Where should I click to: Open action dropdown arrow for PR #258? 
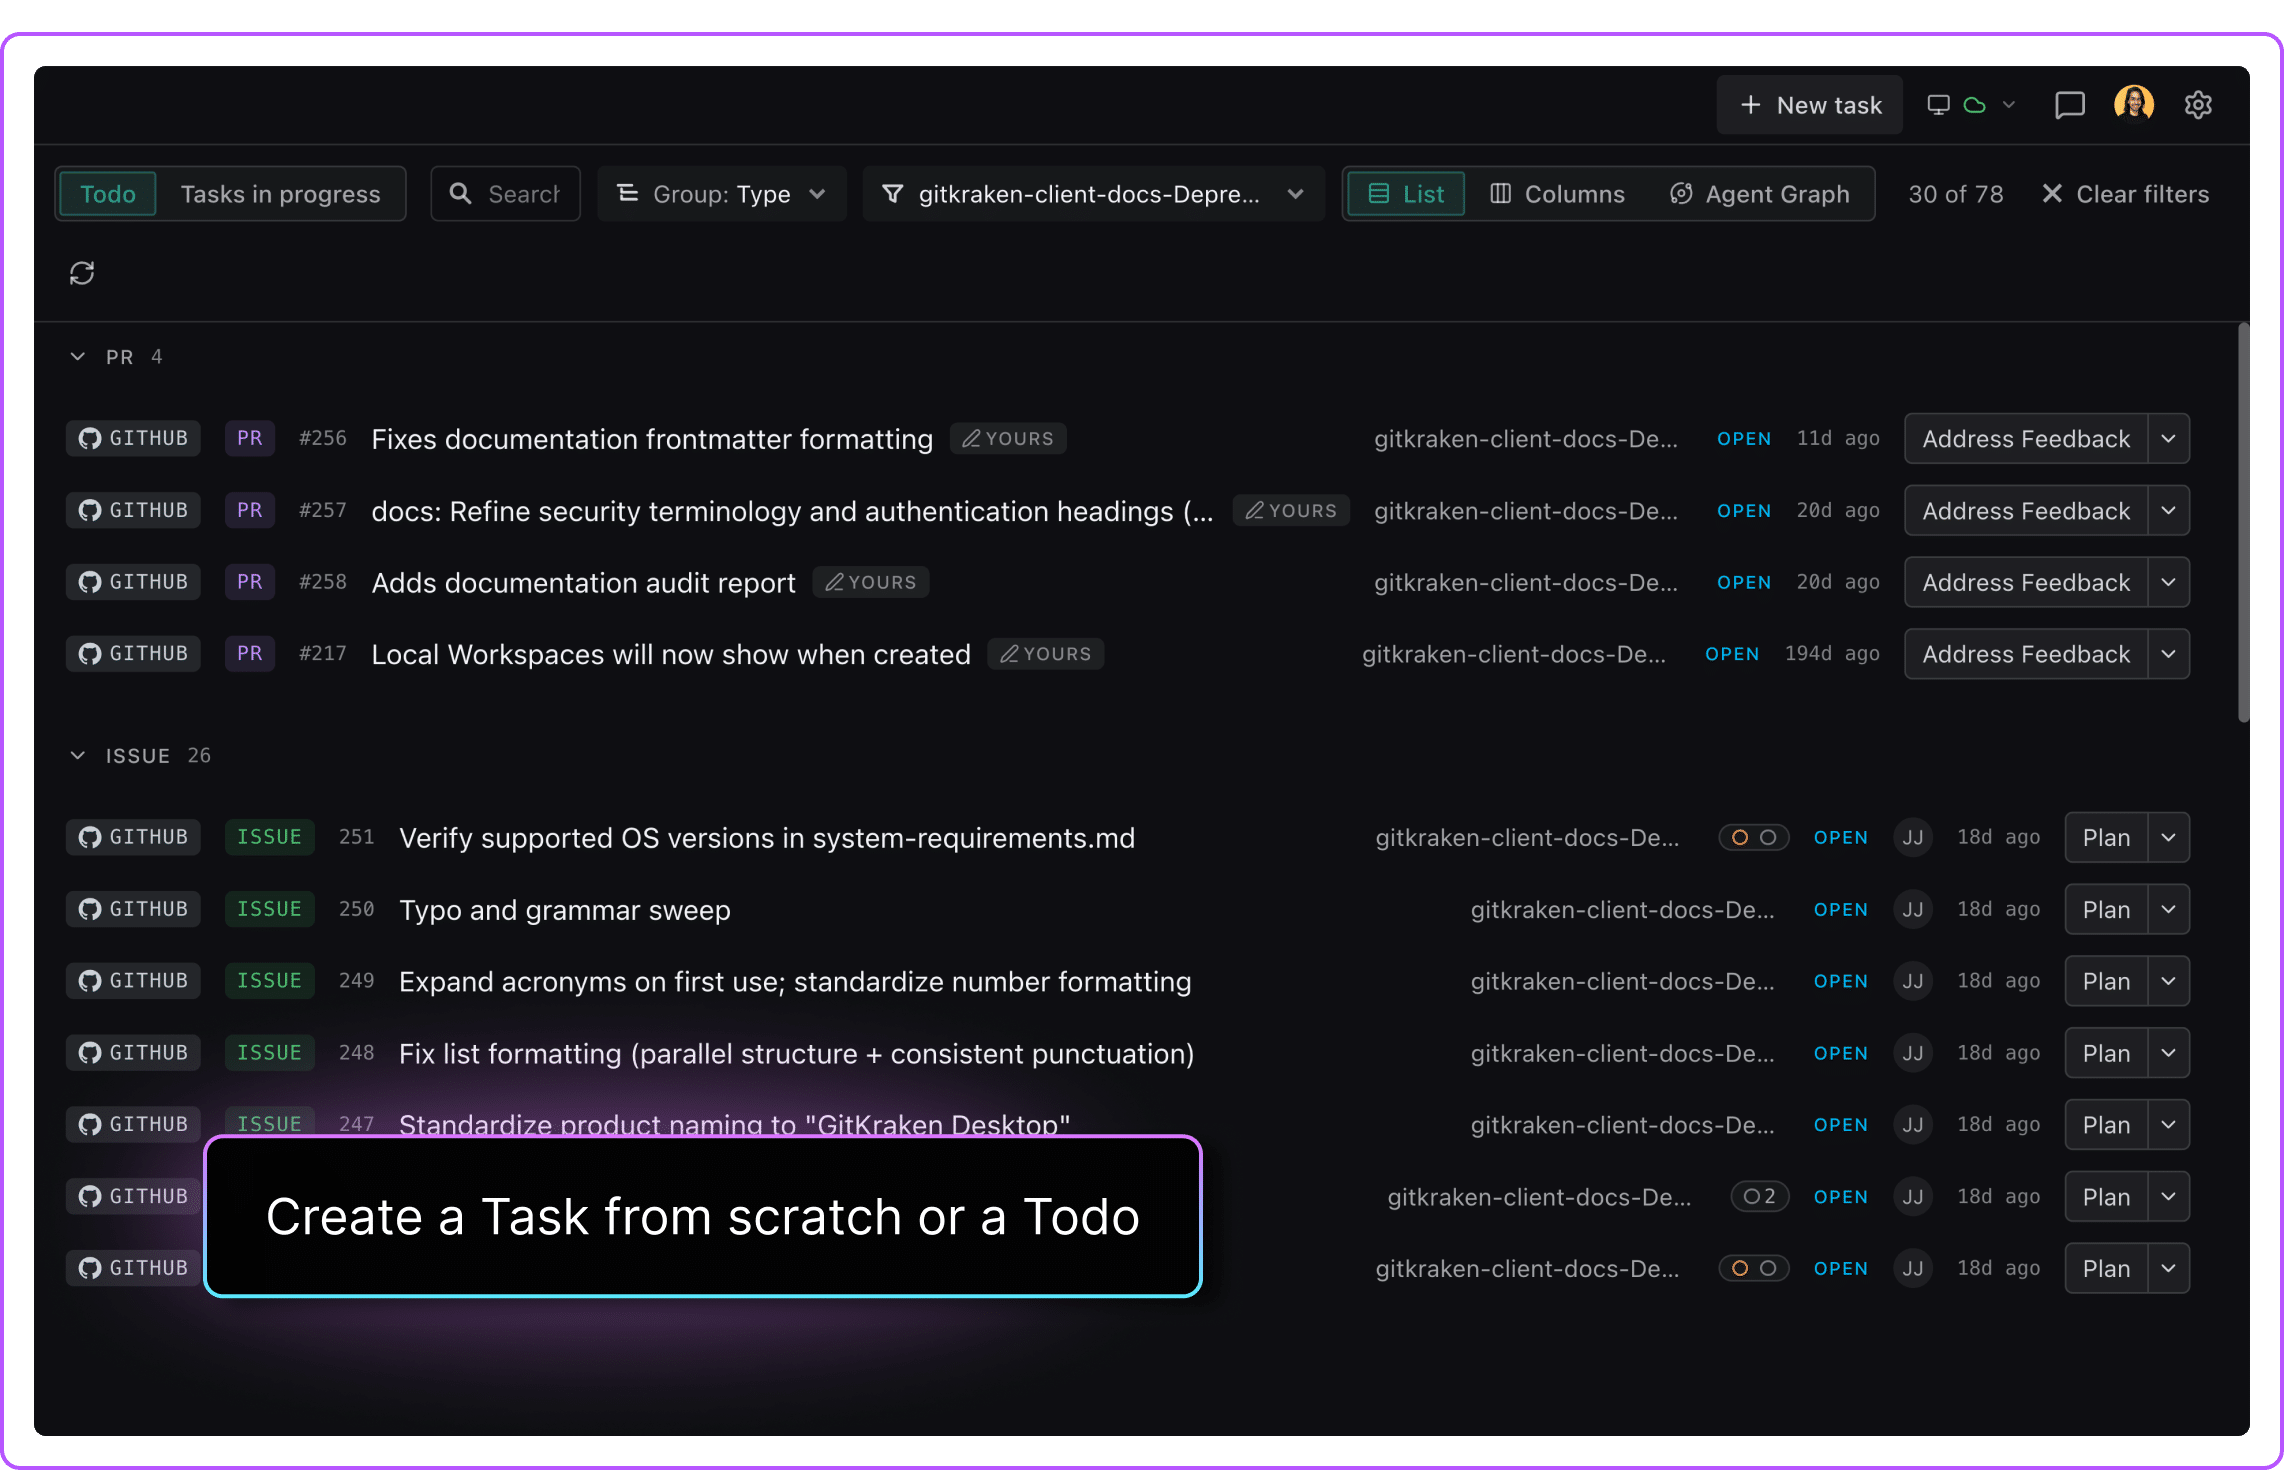[x=2169, y=583]
